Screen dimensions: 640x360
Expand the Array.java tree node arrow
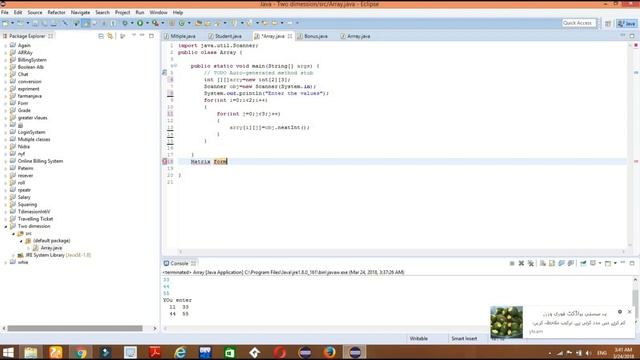29,248
